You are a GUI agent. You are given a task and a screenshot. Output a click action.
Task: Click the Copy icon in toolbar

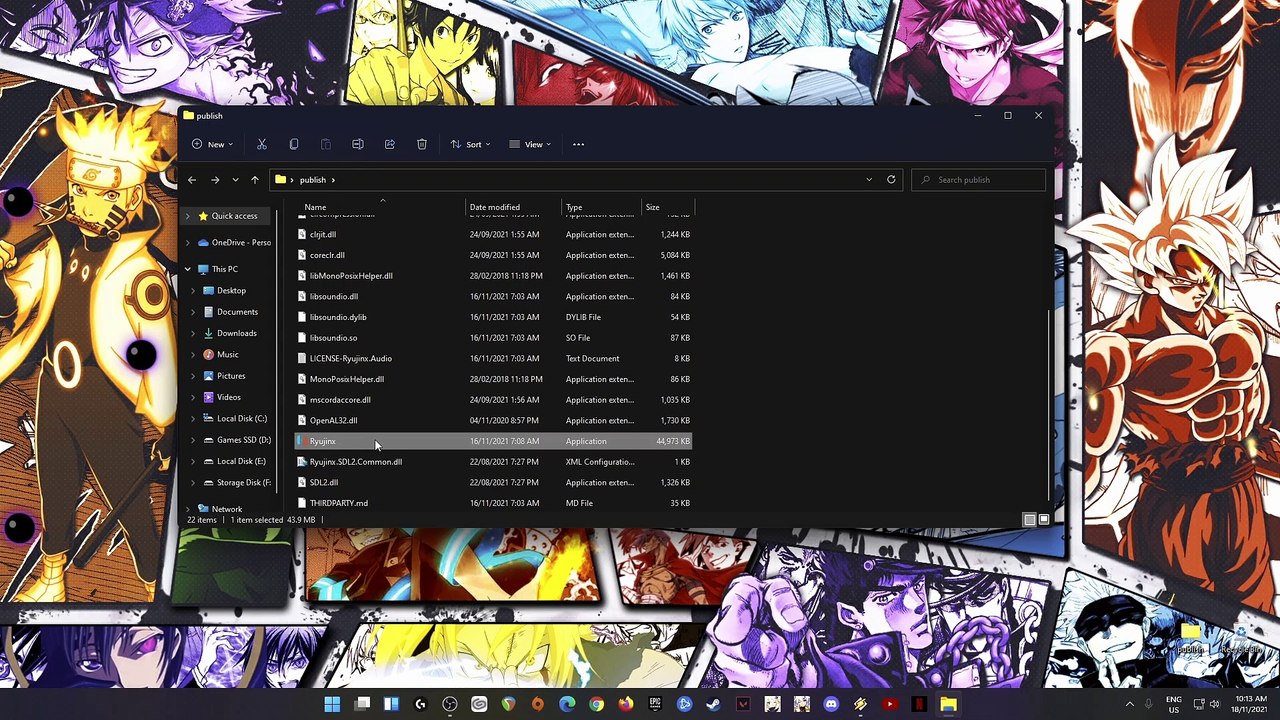[x=294, y=144]
